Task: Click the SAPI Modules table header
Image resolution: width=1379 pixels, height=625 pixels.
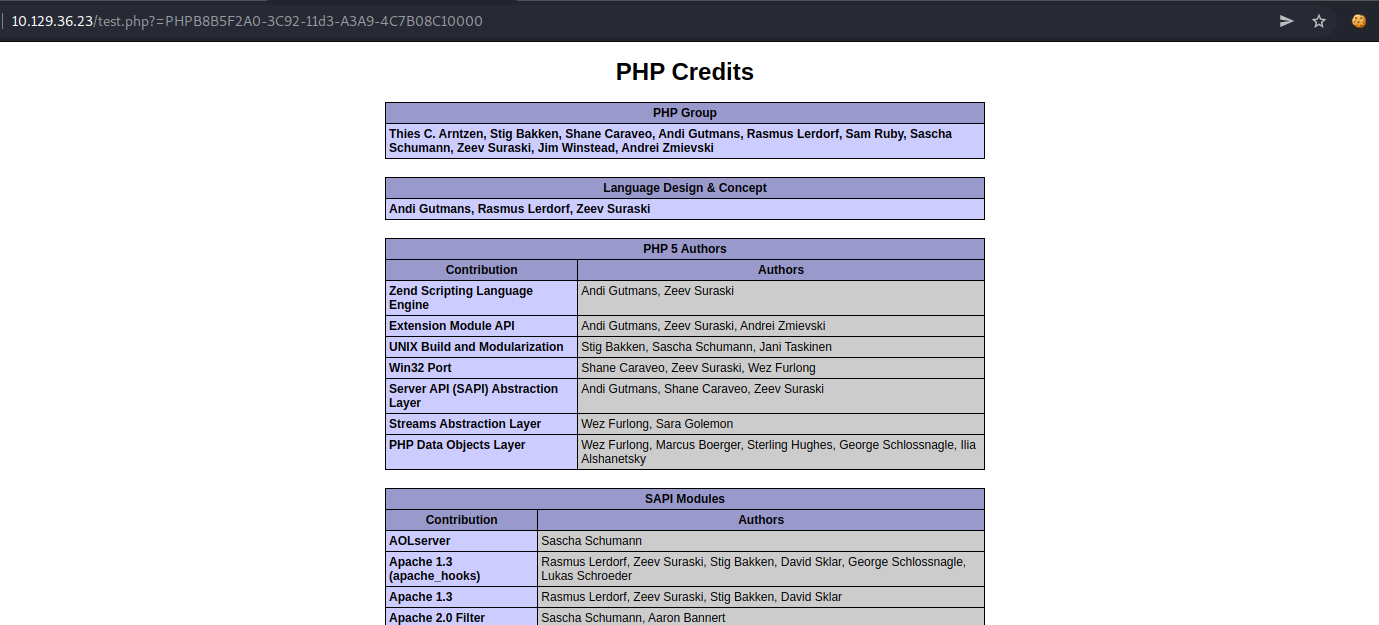Action: tap(685, 499)
